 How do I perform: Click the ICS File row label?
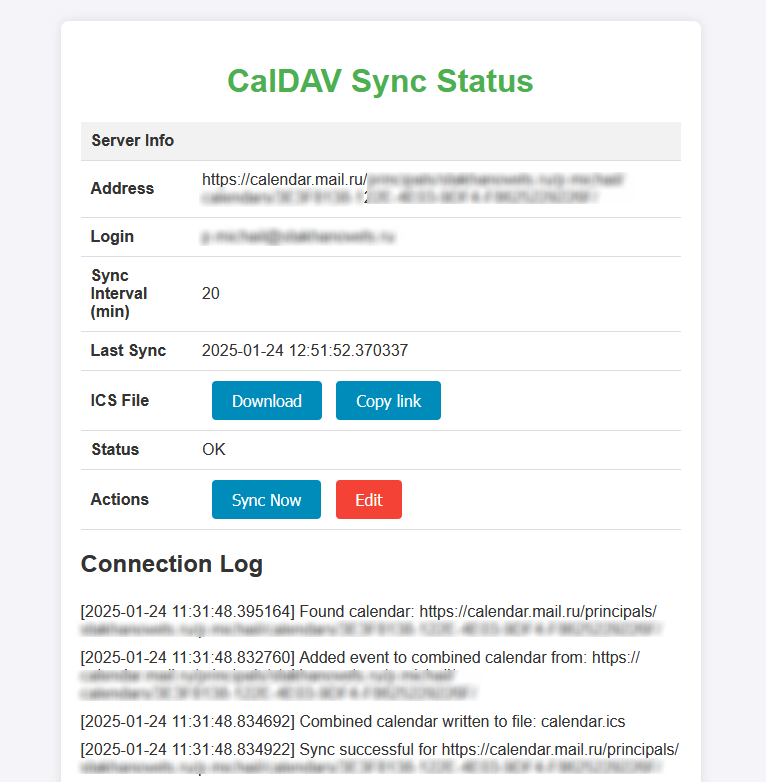120,401
